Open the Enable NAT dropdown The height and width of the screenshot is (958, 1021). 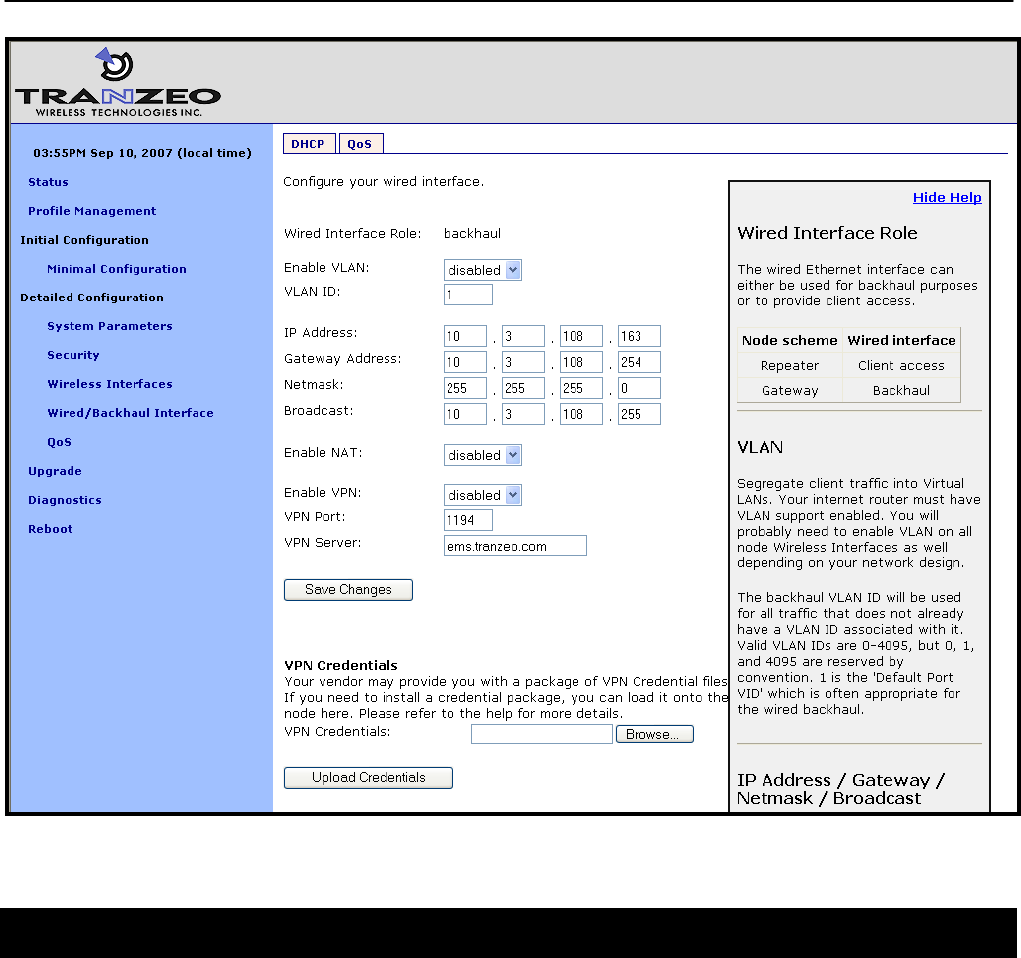[483, 455]
